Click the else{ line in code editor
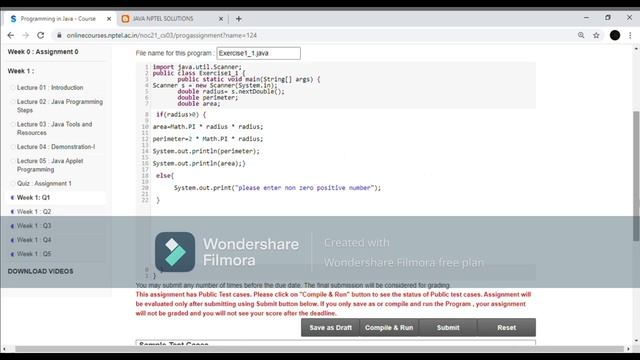640x360 pixels. pos(165,176)
